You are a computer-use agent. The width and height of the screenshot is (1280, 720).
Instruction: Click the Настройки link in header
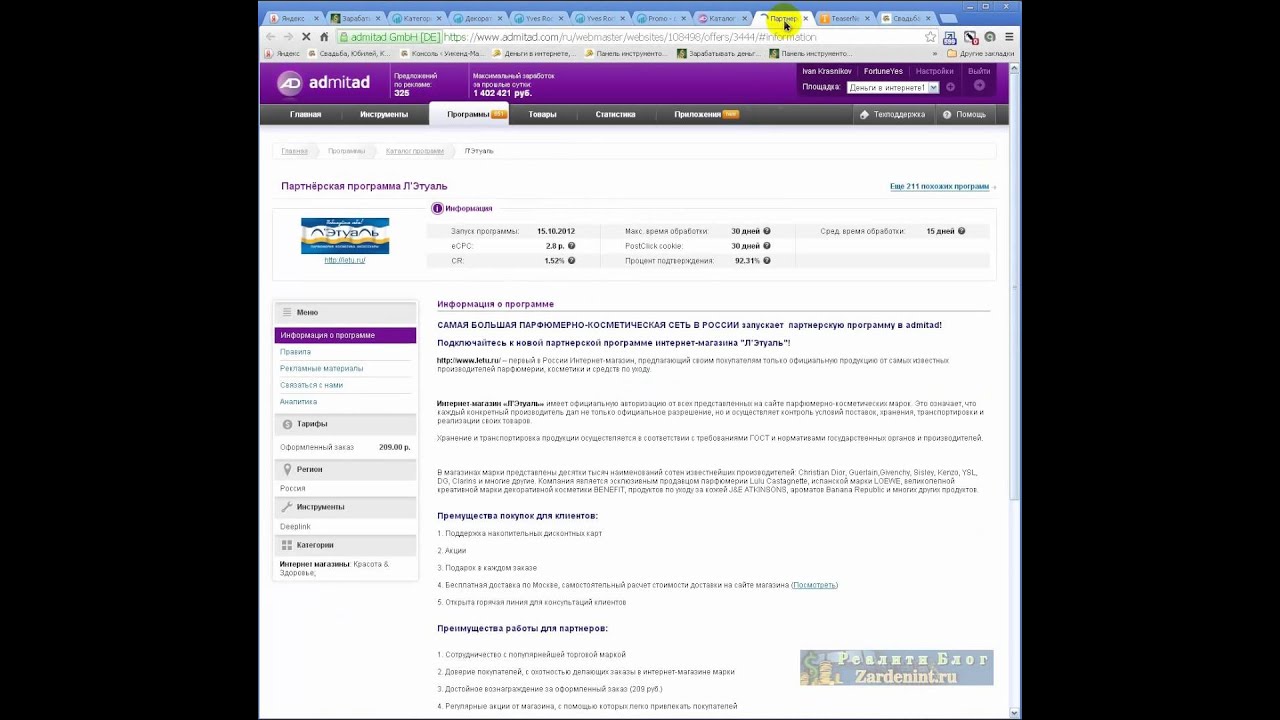(x=934, y=71)
